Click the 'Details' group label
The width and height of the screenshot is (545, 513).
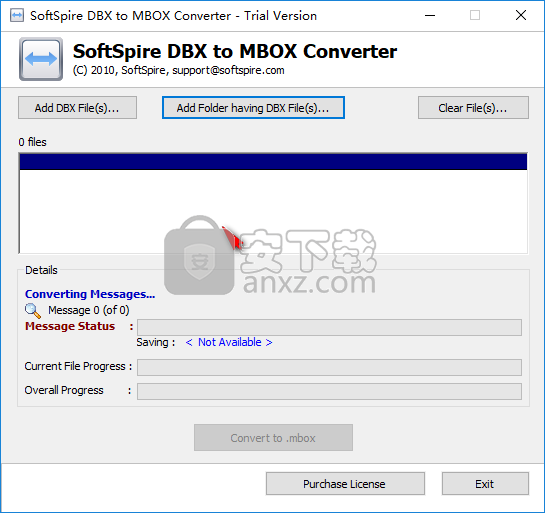41,270
